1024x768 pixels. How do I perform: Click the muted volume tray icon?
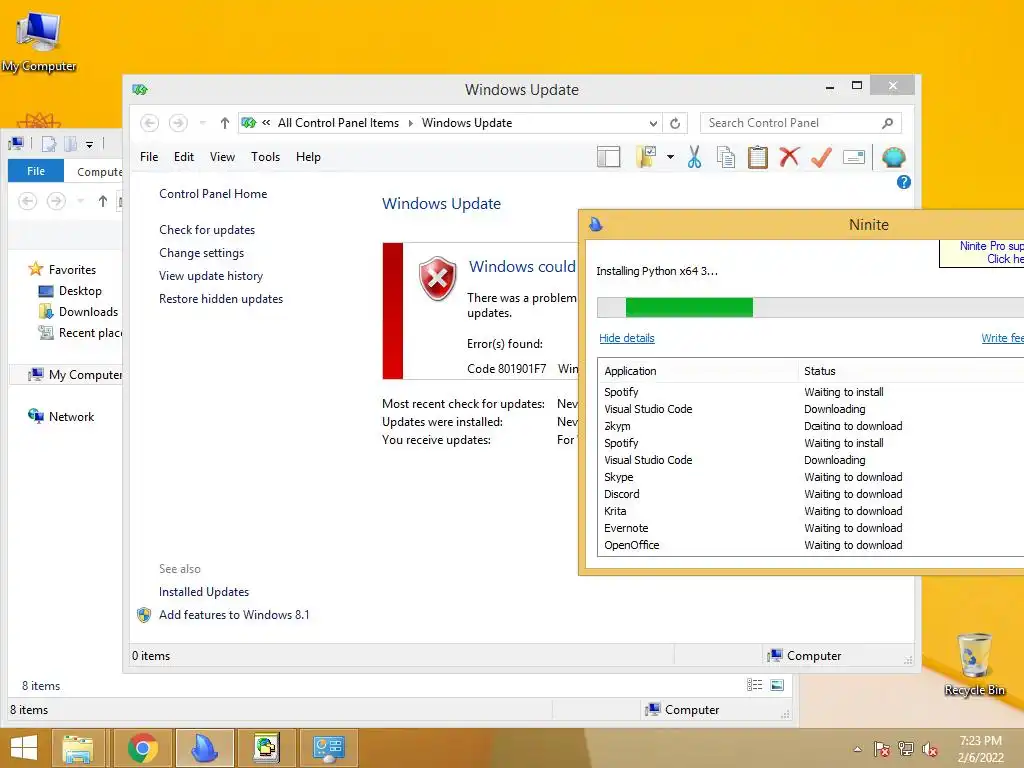click(929, 750)
